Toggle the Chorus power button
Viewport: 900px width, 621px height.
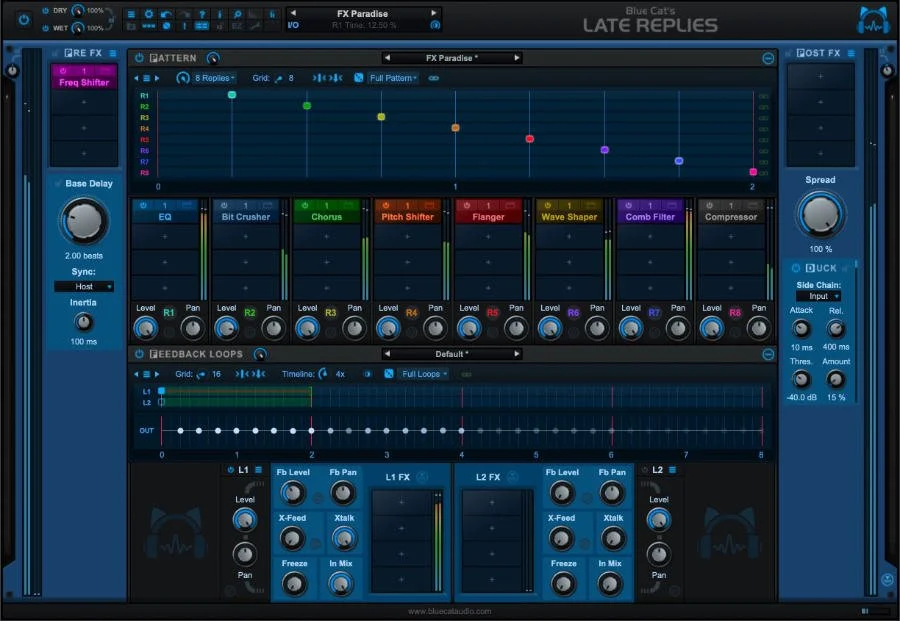click(x=305, y=205)
